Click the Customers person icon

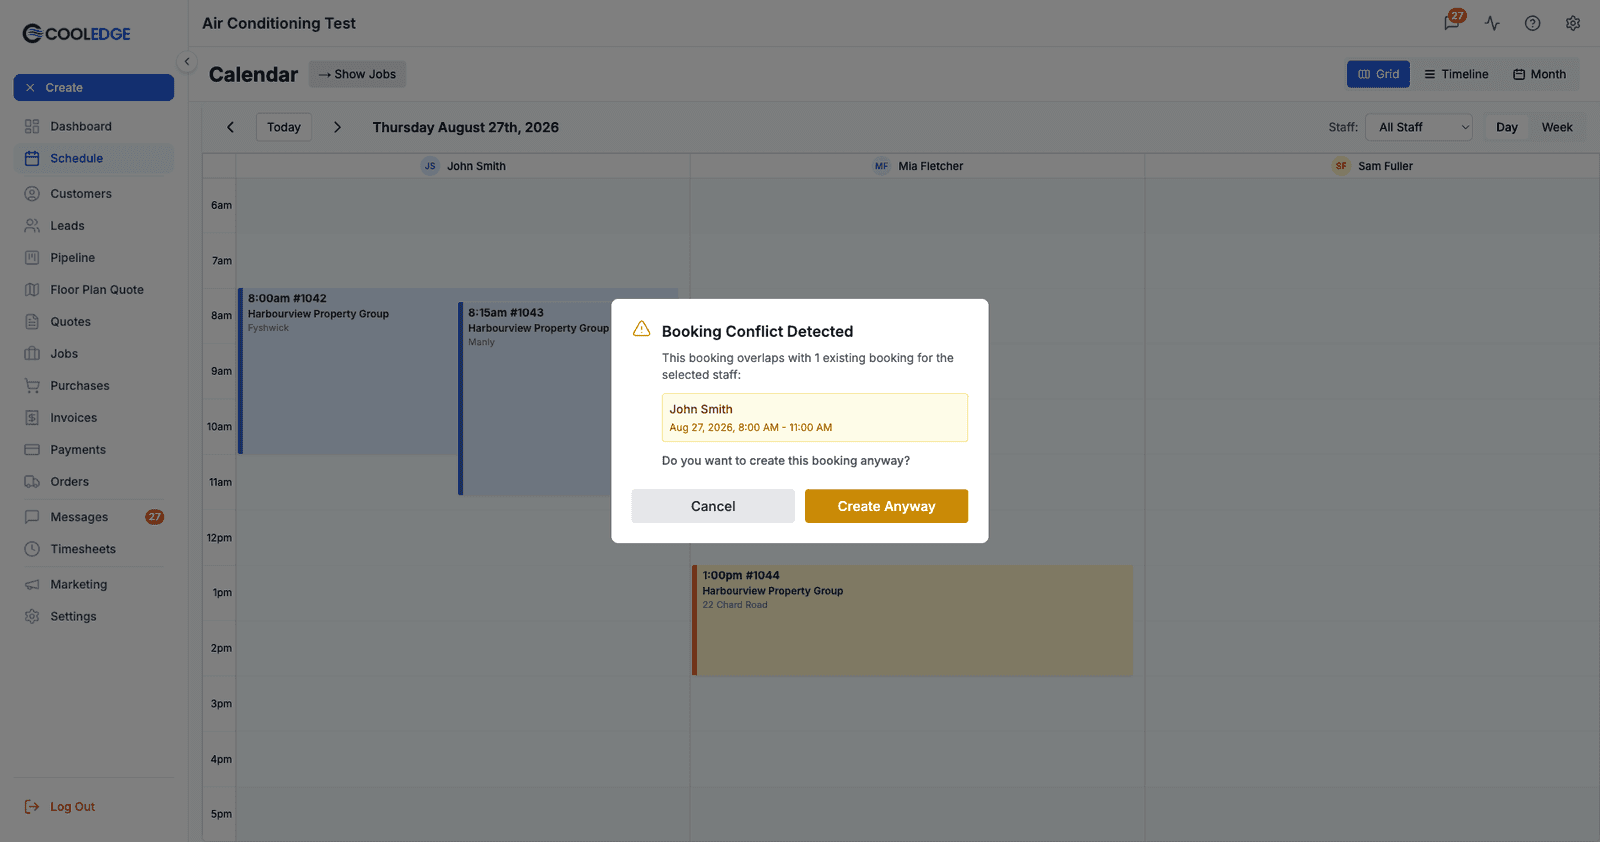click(x=32, y=194)
